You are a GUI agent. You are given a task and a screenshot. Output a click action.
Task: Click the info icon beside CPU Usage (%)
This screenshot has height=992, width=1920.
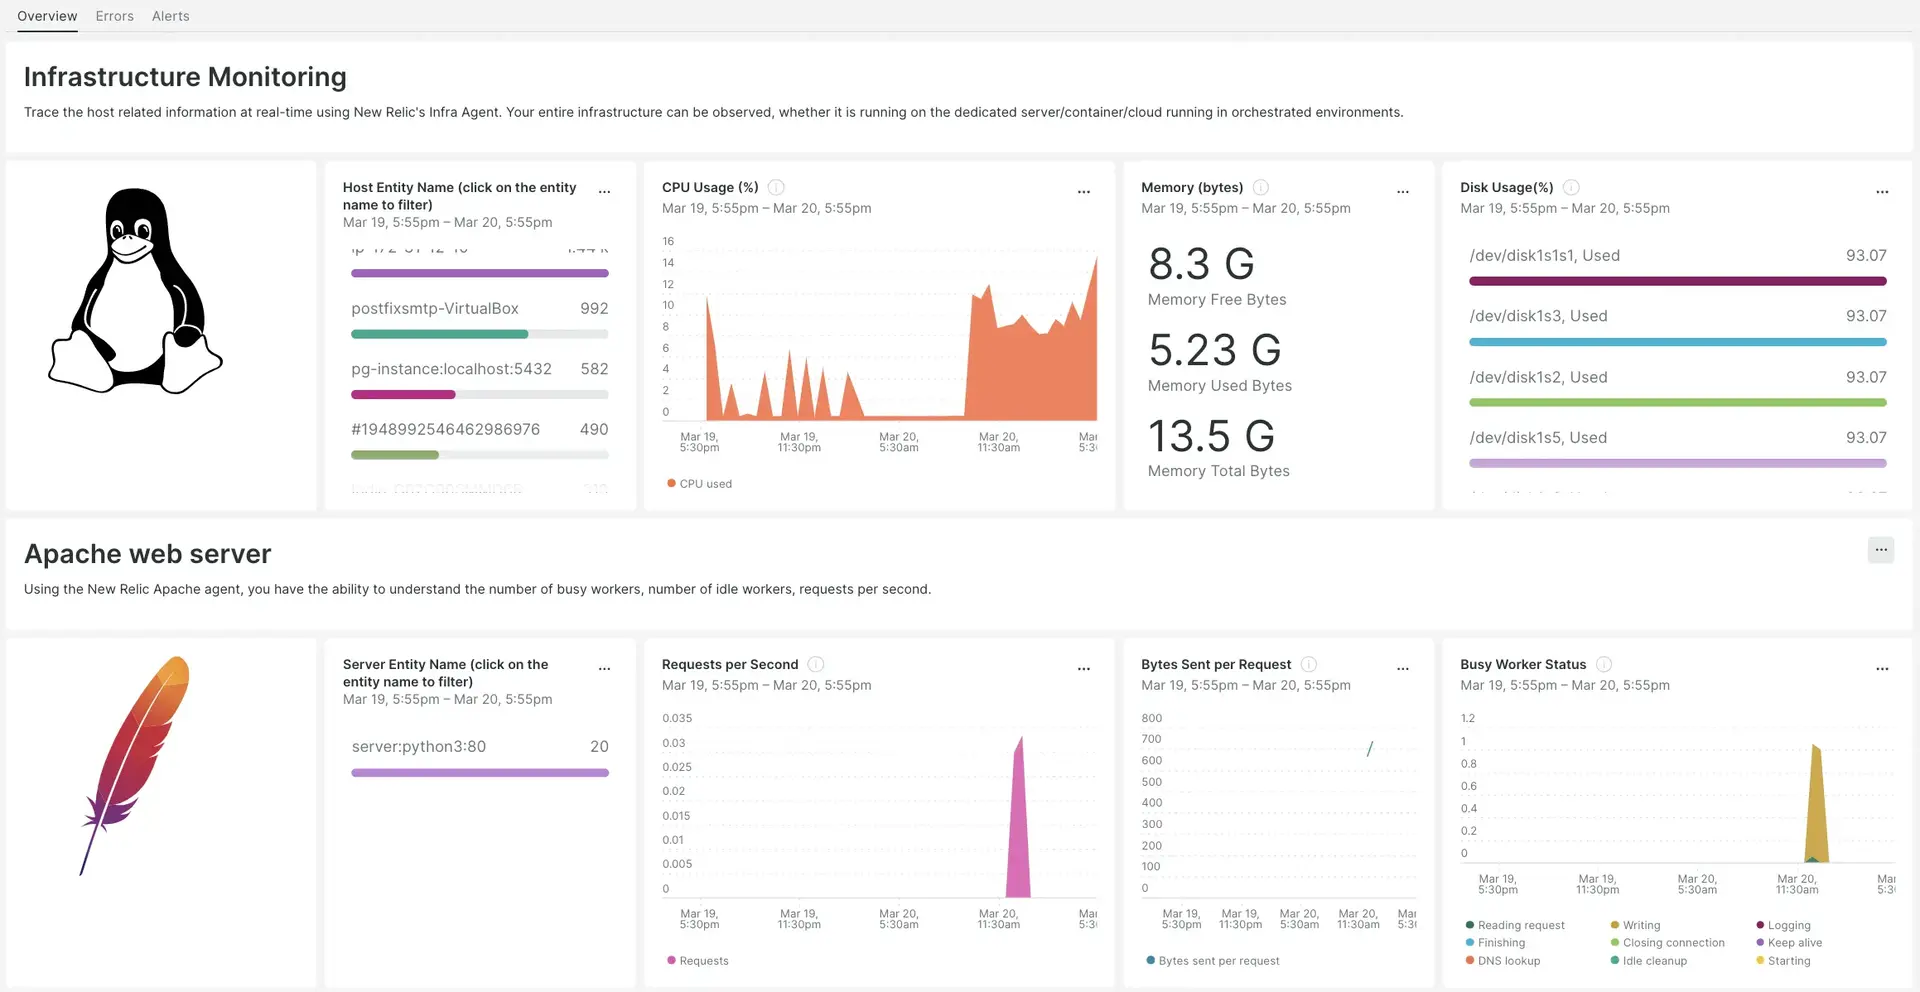point(776,188)
